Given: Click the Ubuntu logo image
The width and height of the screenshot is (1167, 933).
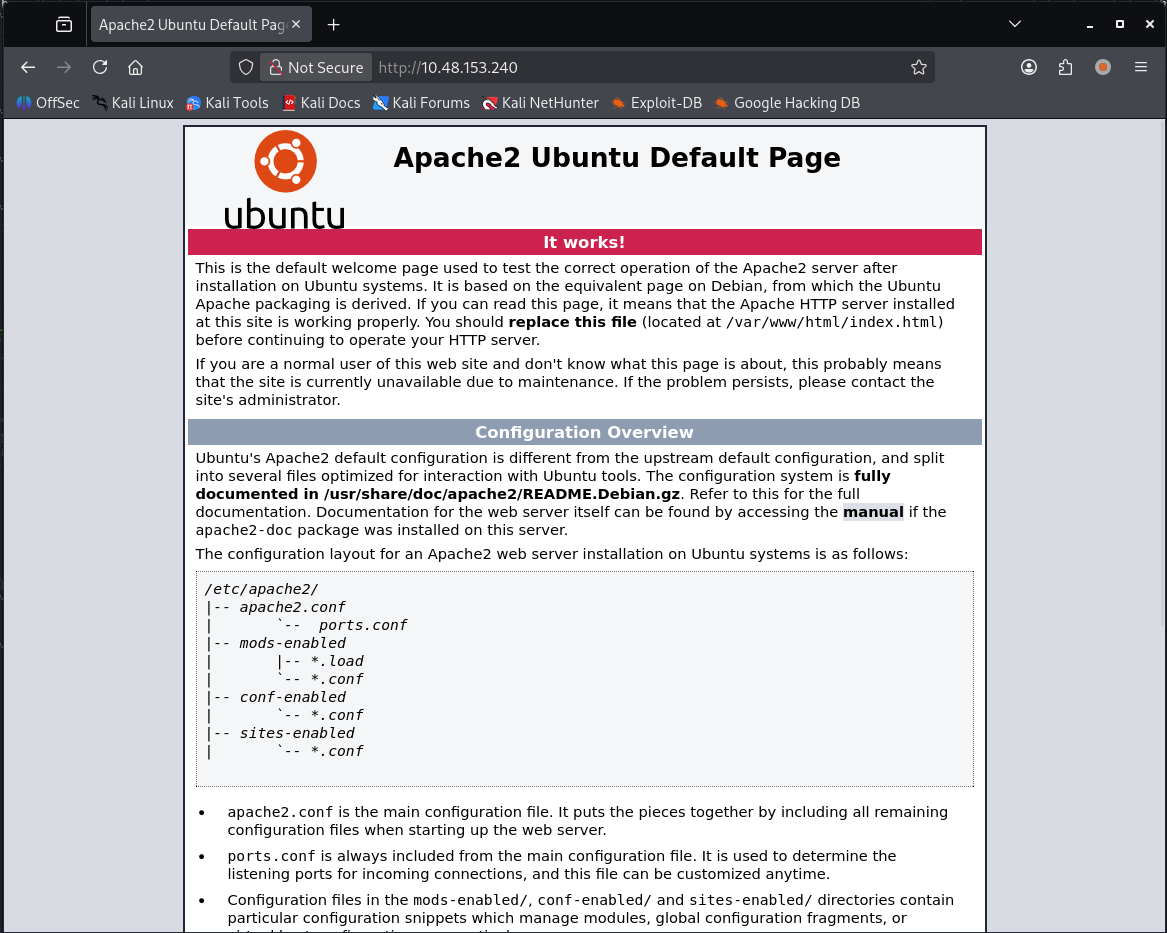Looking at the screenshot, I should tap(285, 180).
